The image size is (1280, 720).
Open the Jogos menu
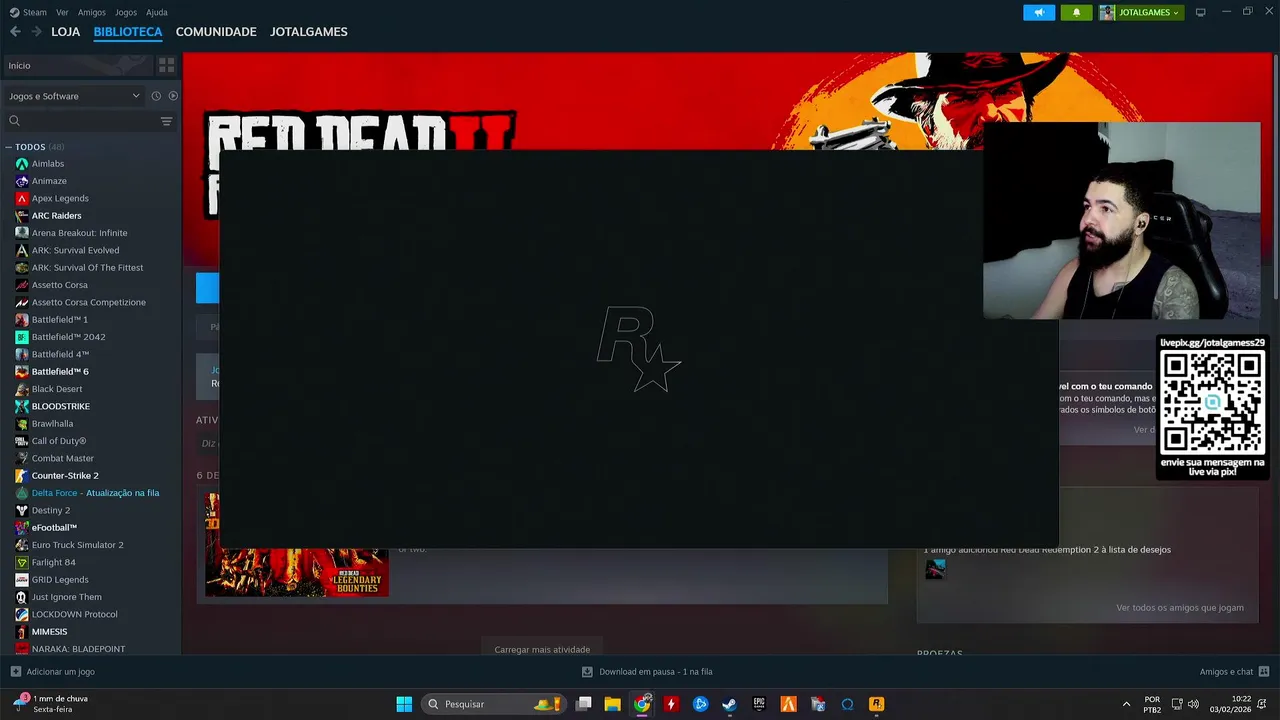click(x=126, y=12)
